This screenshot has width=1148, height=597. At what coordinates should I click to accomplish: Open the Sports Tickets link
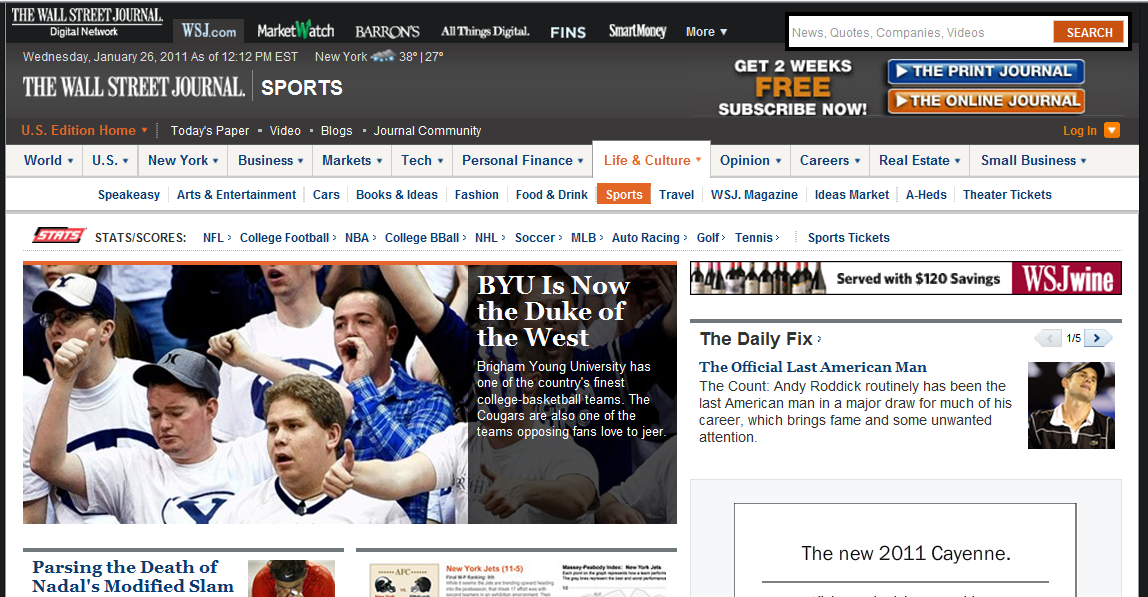(849, 237)
